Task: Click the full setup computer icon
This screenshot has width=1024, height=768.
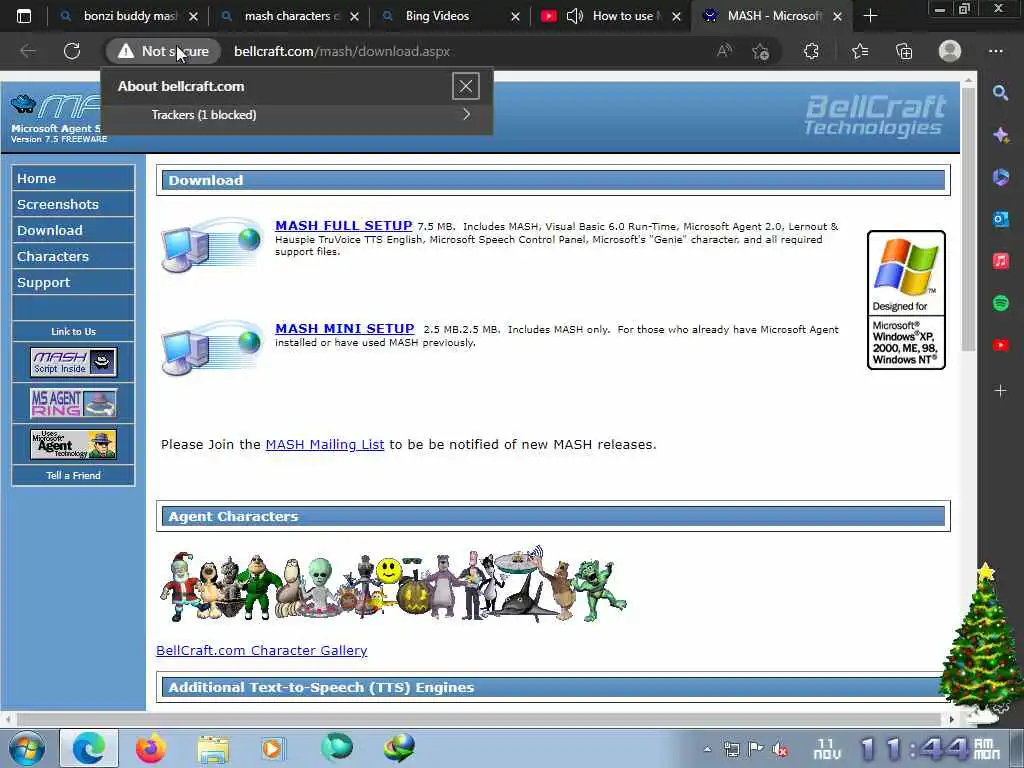Action: 212,245
